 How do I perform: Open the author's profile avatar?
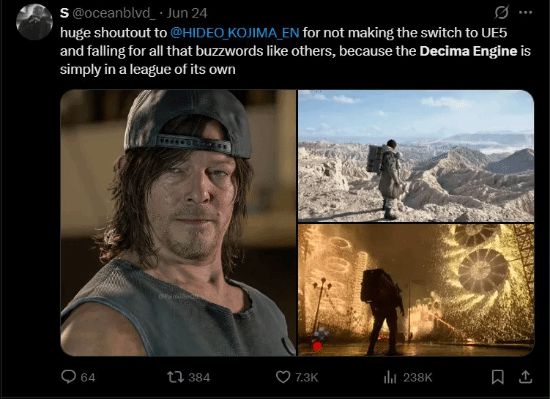34,22
